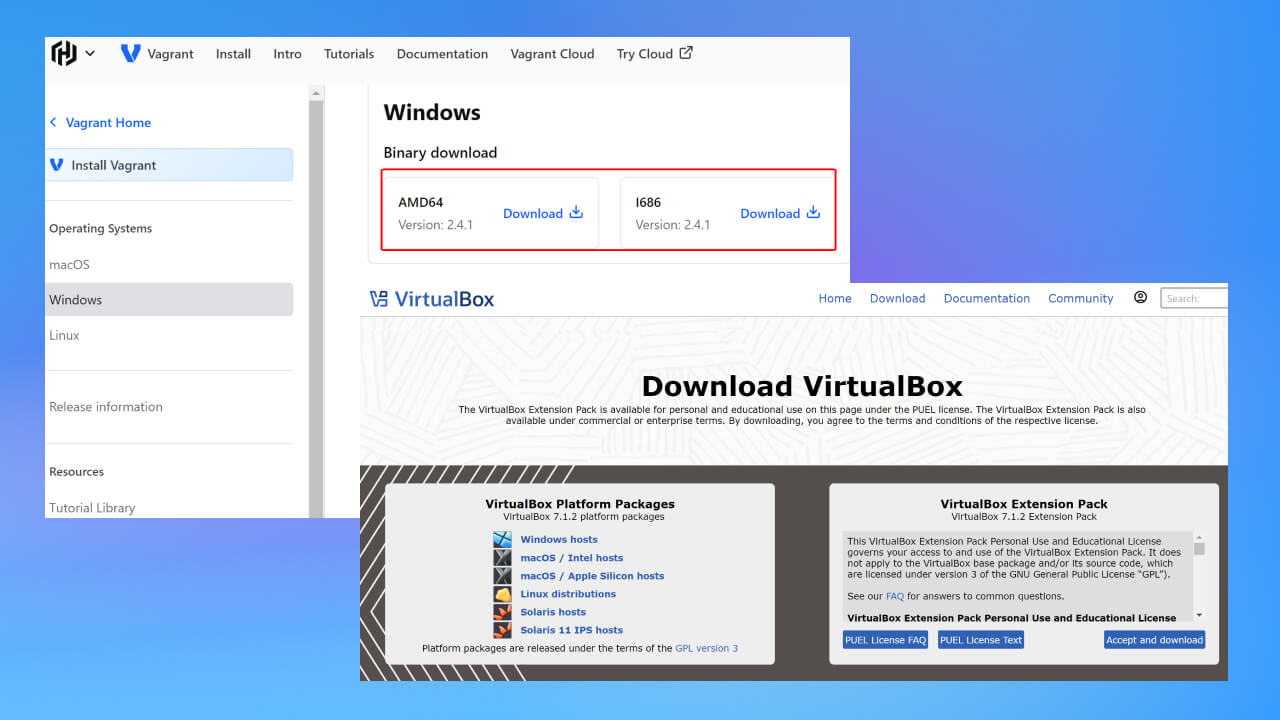Click the VirtualBox logo

tap(432, 298)
